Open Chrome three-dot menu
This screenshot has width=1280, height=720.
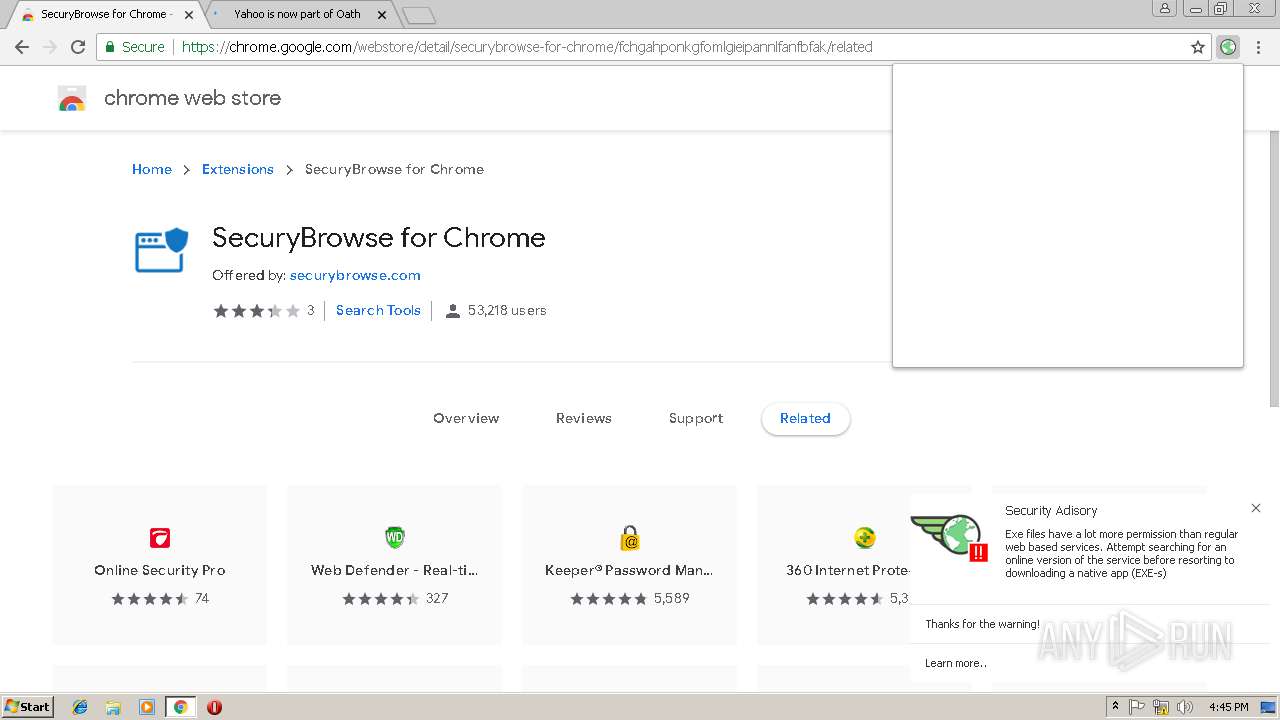[x=1259, y=47]
